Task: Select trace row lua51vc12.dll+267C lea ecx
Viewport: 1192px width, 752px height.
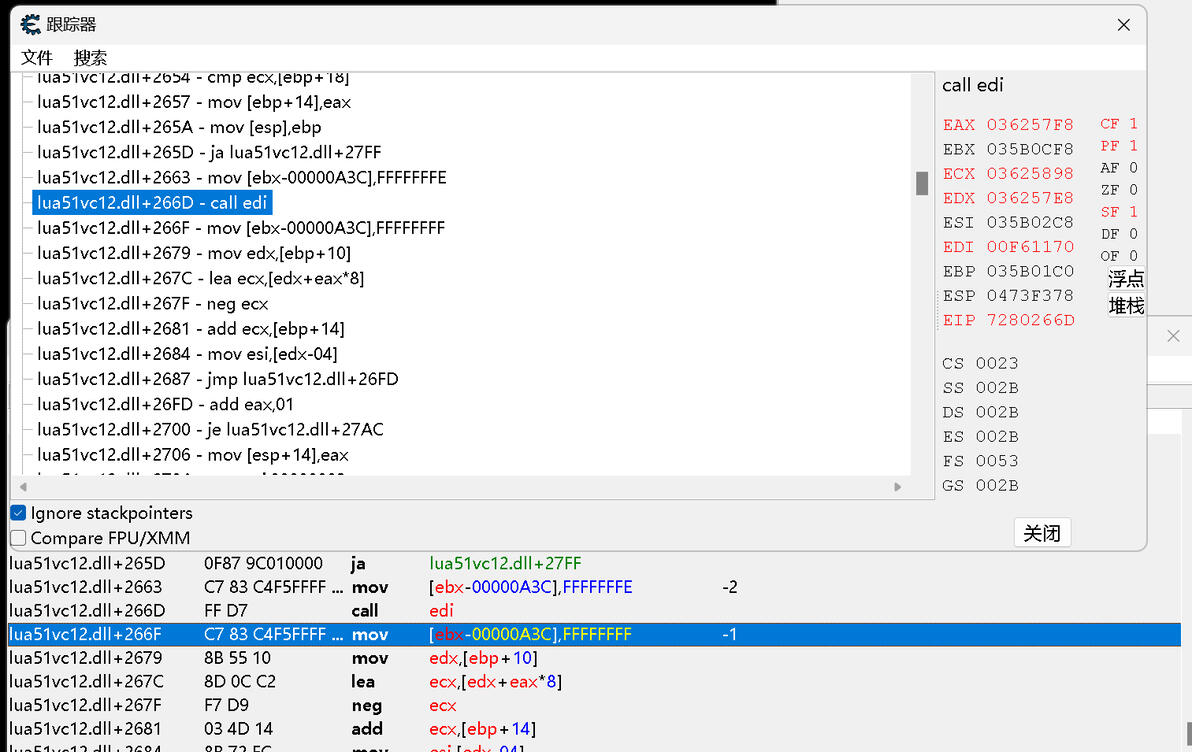Action: point(201,278)
